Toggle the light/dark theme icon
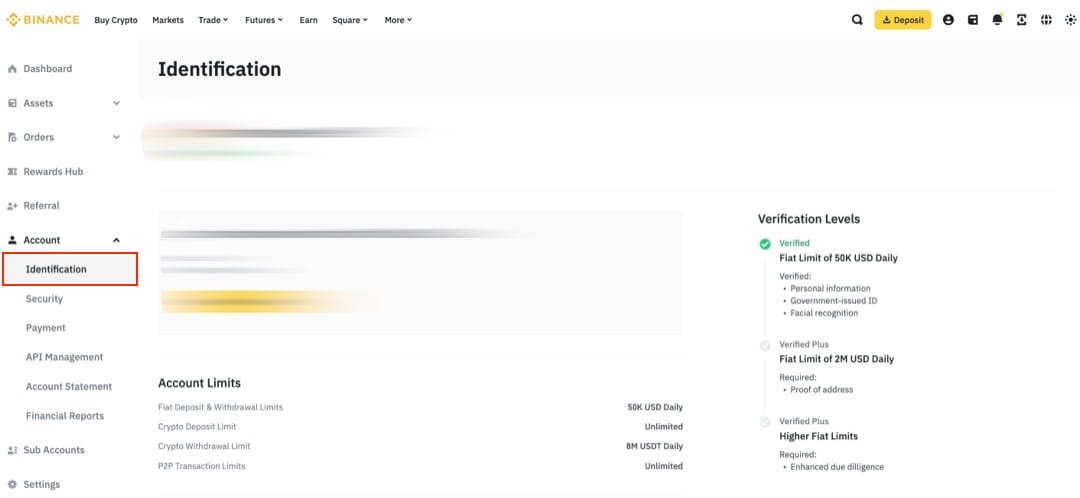 (x=1070, y=20)
